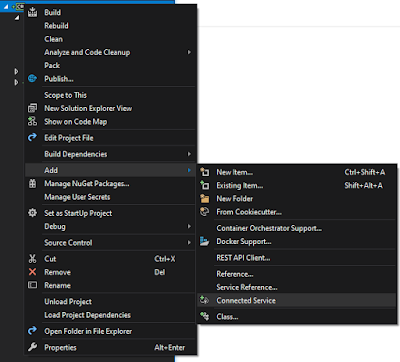Image resolution: width=400 pixels, height=362 pixels.
Task: Click the New Item icon
Action: coord(204,172)
